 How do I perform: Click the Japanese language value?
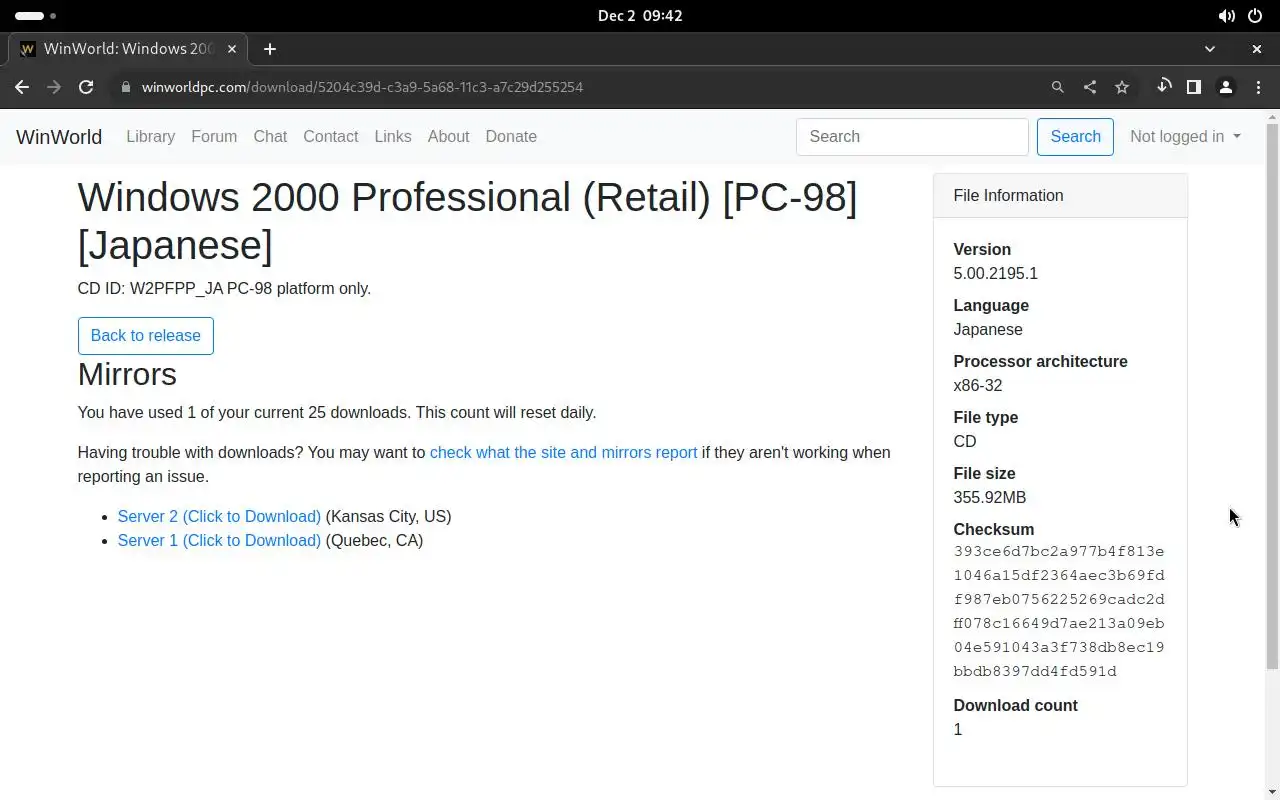tap(988, 330)
